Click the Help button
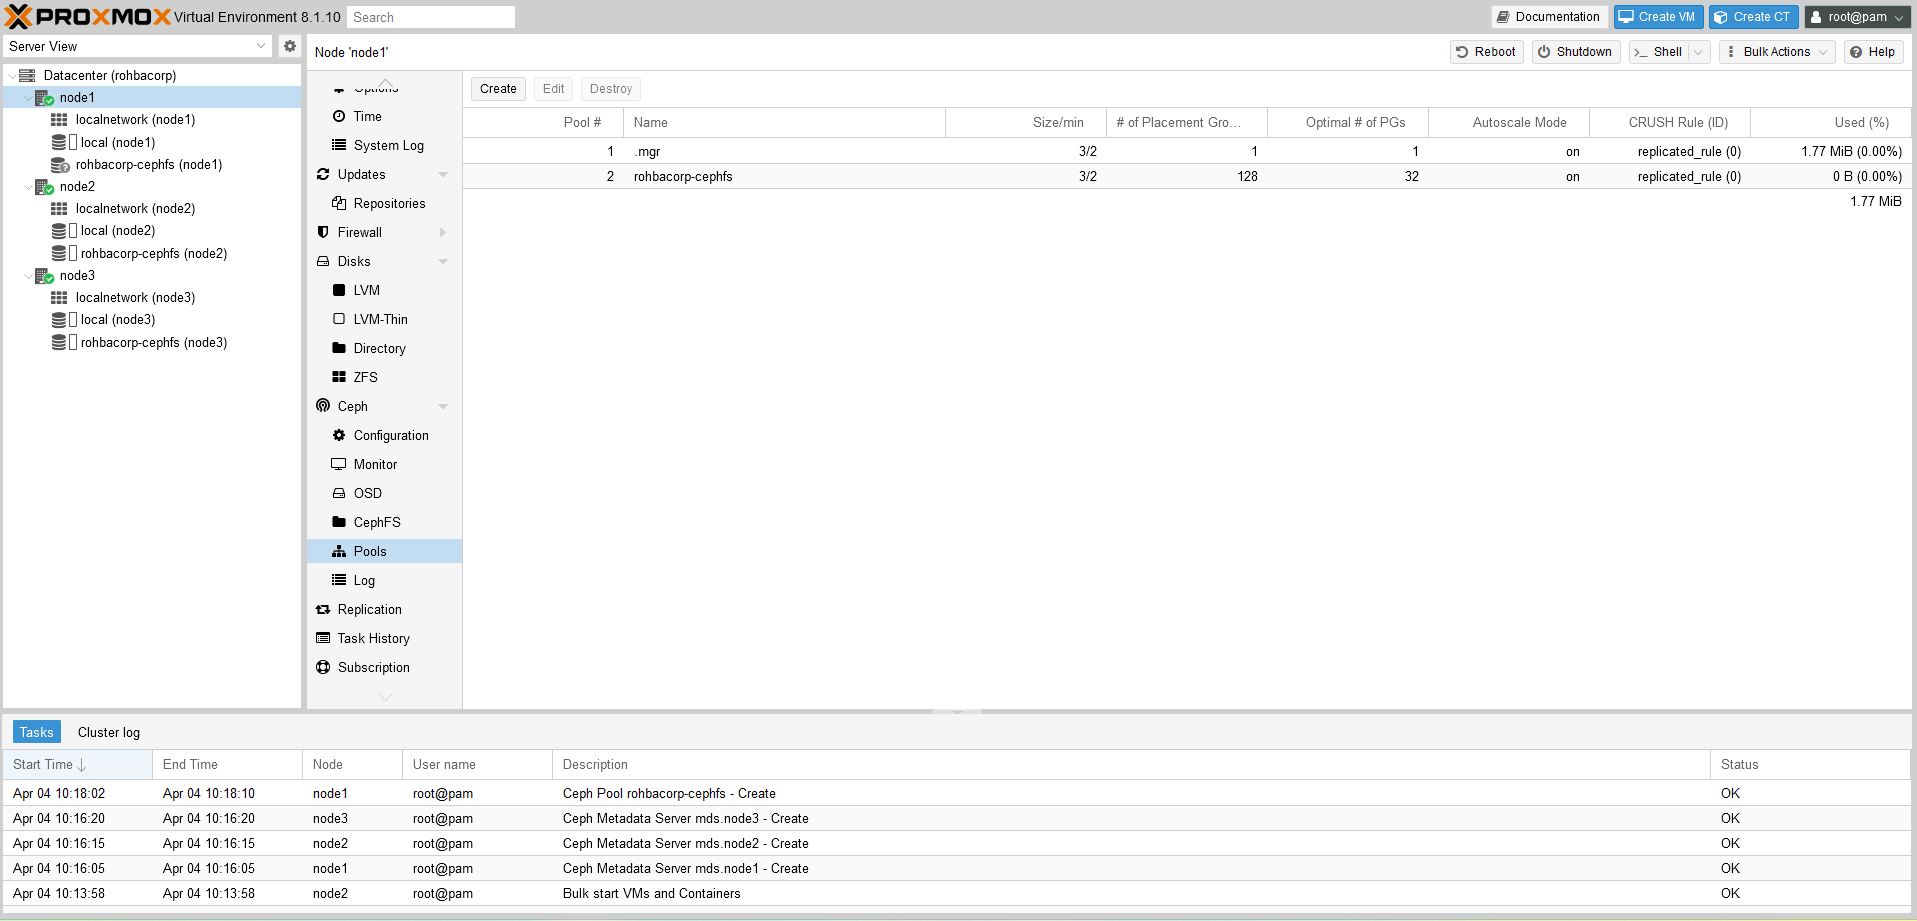This screenshot has width=1917, height=921. tap(1873, 52)
